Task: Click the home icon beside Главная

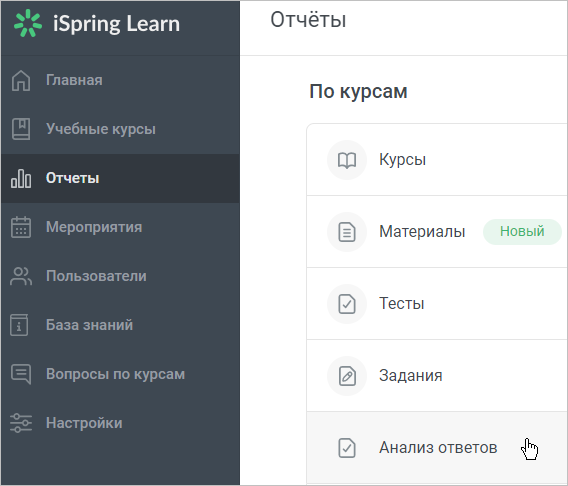Action: point(21,80)
